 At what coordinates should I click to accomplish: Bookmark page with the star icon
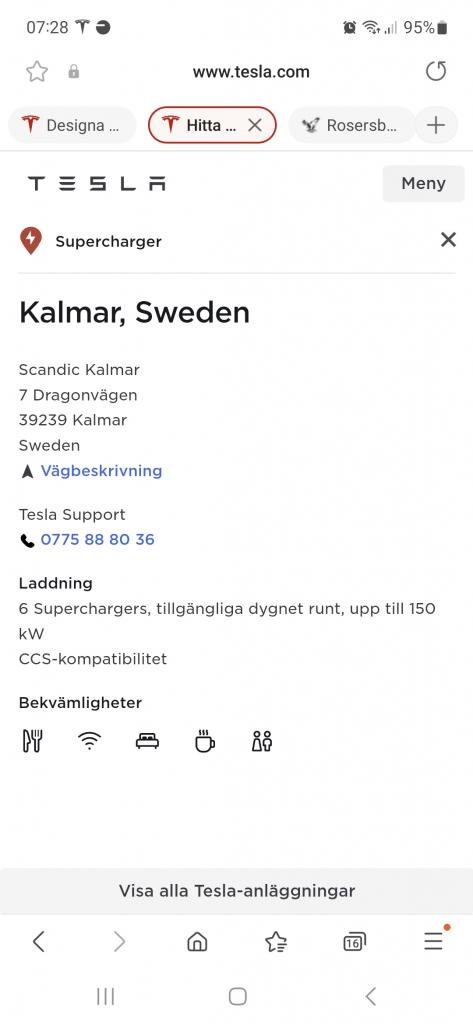click(37, 71)
